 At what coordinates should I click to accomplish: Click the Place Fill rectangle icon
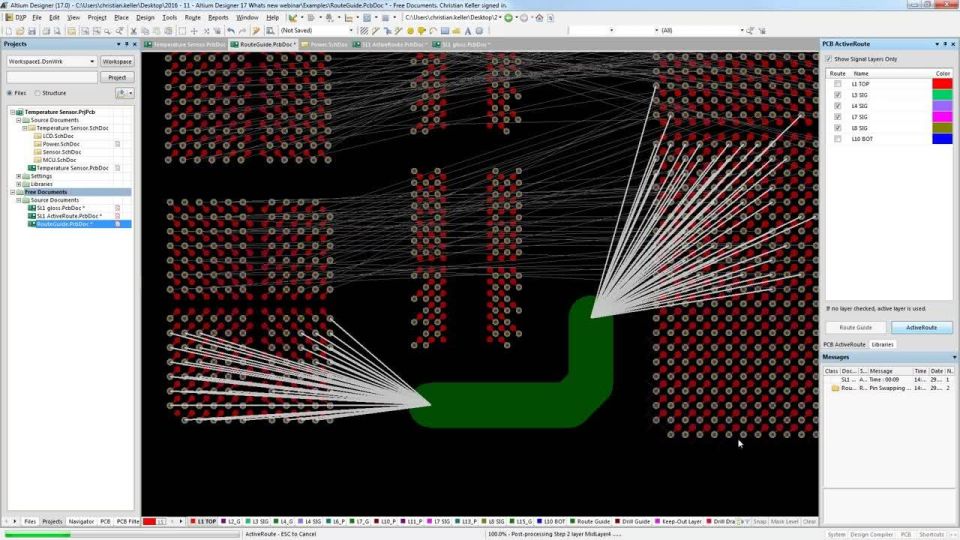(445, 31)
